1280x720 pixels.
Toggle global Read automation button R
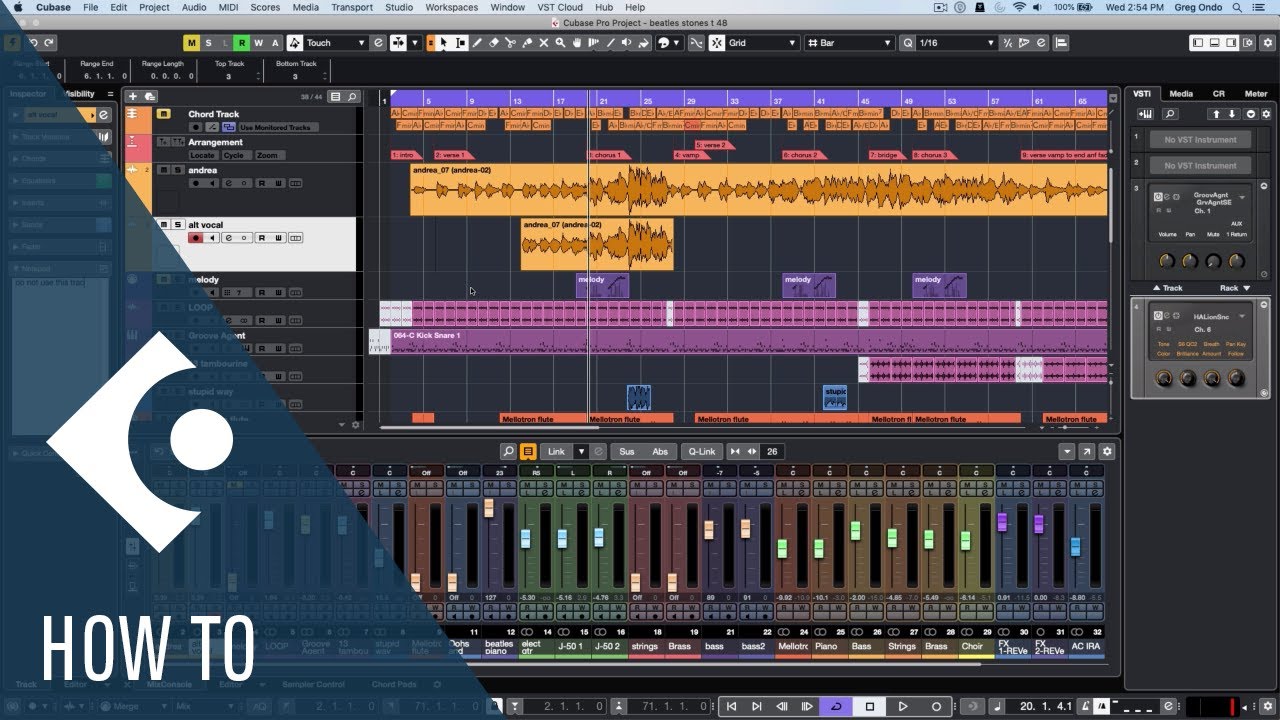241,43
